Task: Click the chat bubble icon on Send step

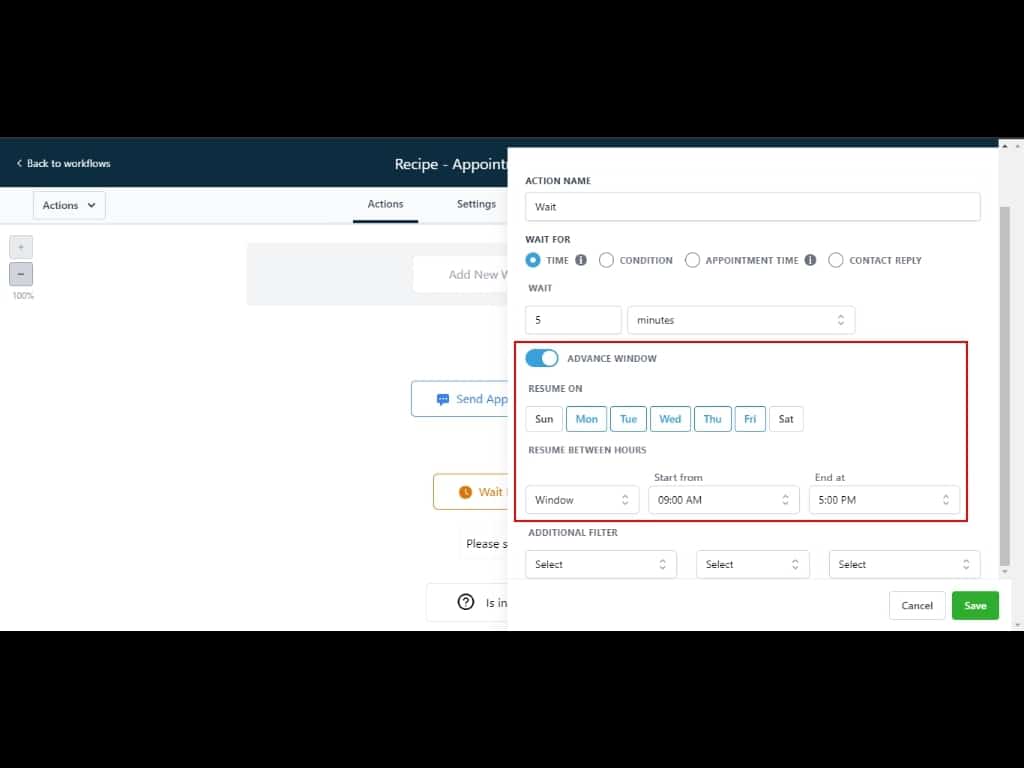Action: 443,399
